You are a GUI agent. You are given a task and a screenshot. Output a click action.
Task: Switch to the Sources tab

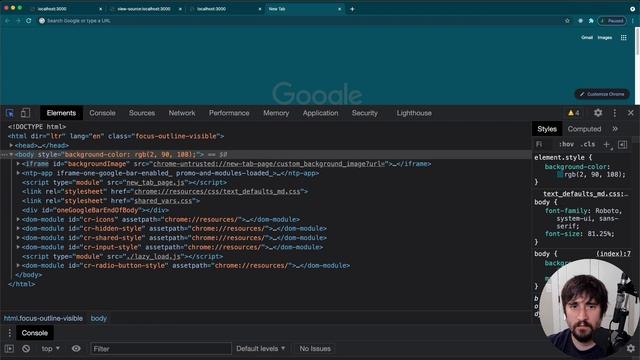[142, 113]
